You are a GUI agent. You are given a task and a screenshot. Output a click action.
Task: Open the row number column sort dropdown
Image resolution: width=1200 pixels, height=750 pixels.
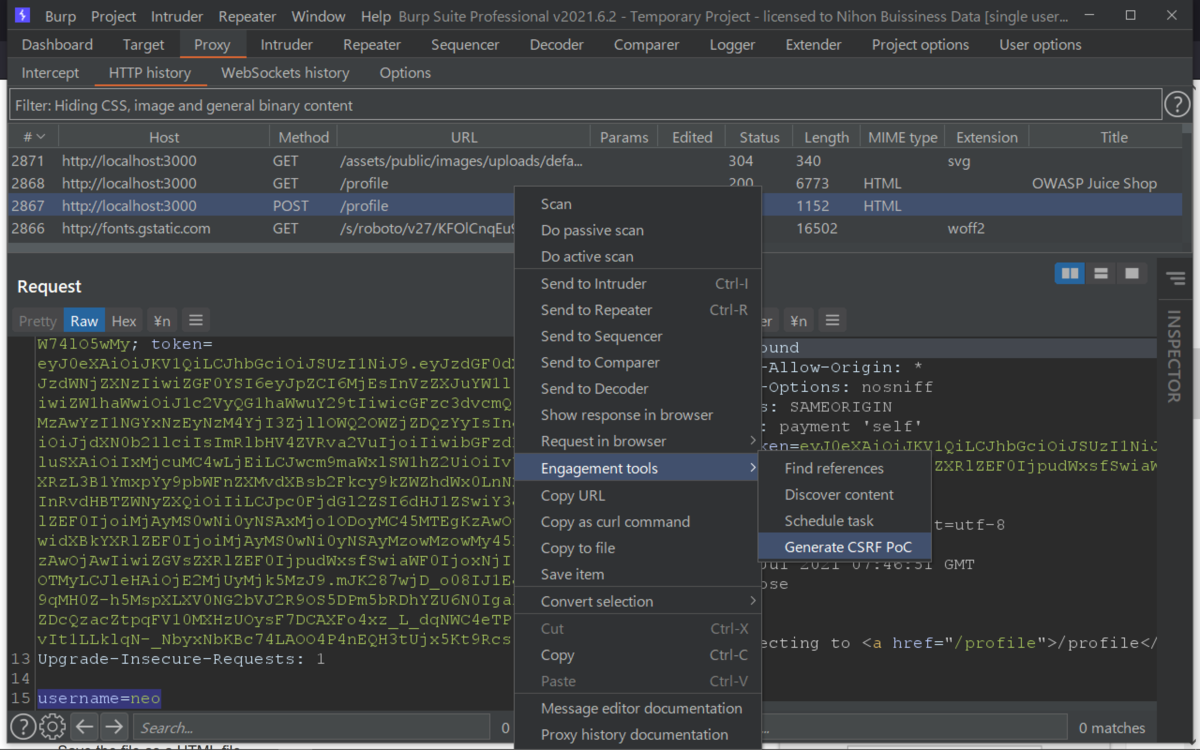(40, 137)
